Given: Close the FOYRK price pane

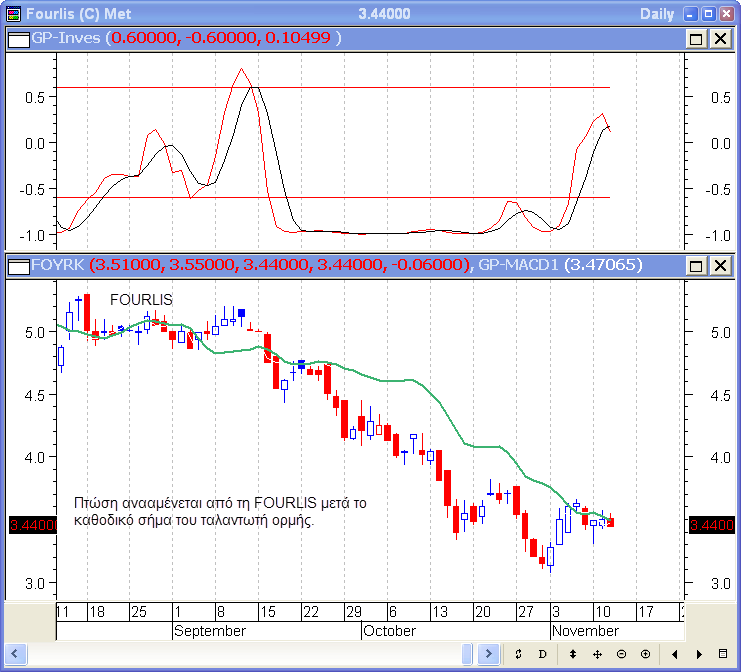Looking at the screenshot, I should point(719,266).
